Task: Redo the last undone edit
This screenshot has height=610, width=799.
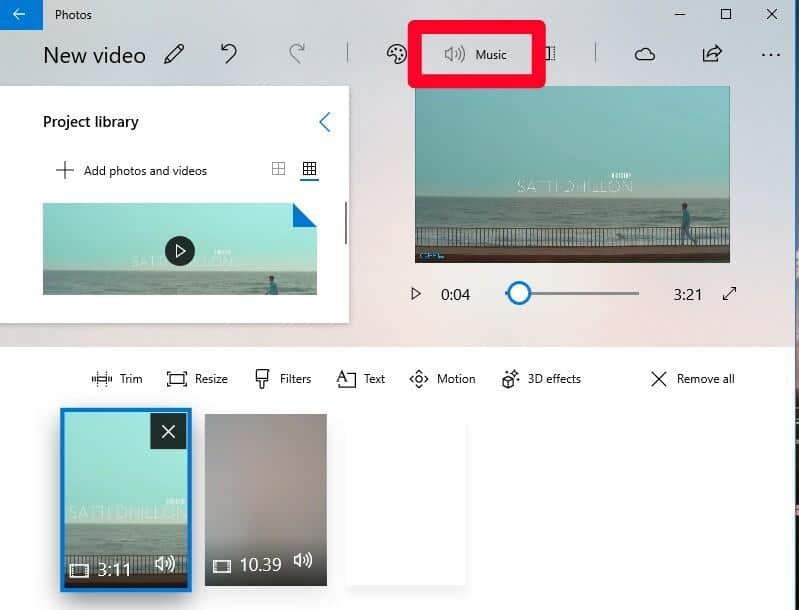Action: click(297, 54)
